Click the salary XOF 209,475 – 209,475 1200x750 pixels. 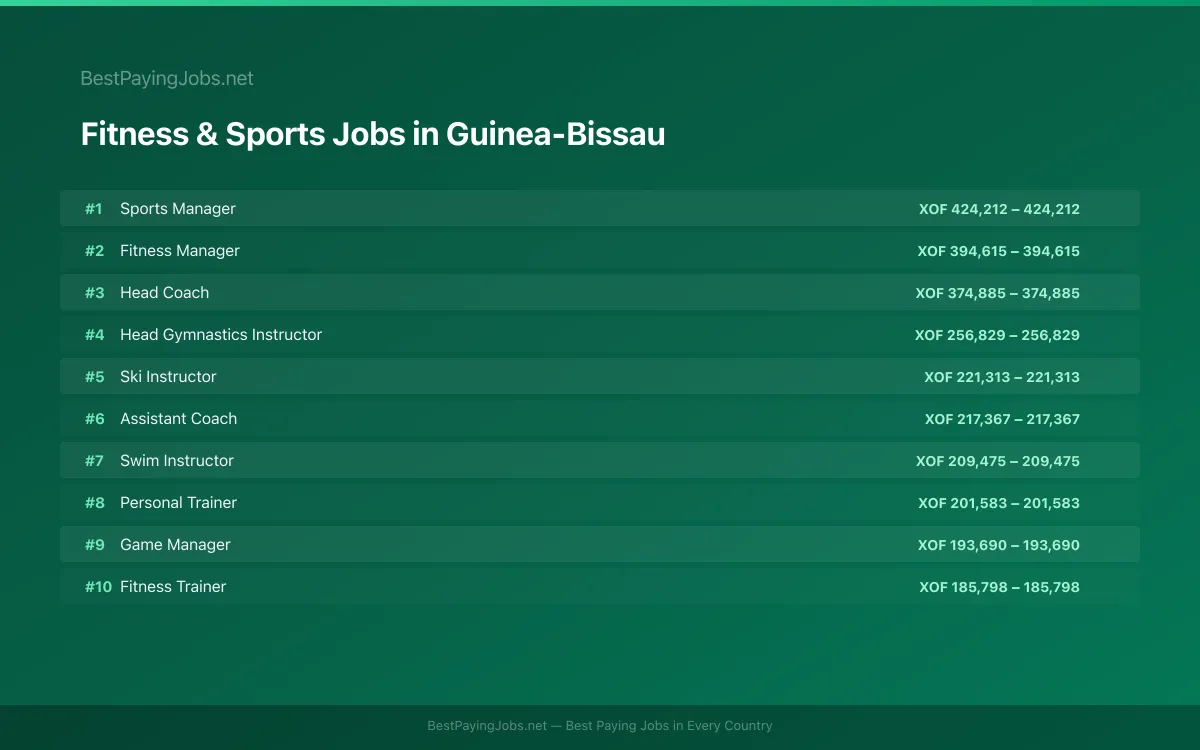point(998,461)
